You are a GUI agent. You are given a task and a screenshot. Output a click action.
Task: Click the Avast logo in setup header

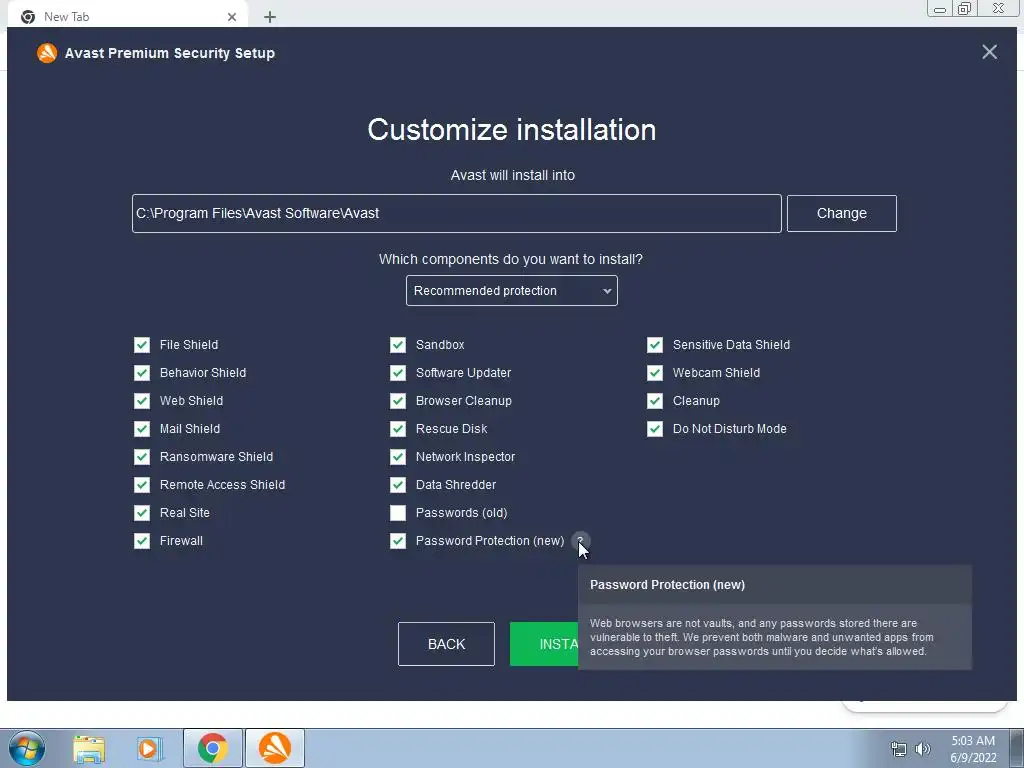point(47,53)
